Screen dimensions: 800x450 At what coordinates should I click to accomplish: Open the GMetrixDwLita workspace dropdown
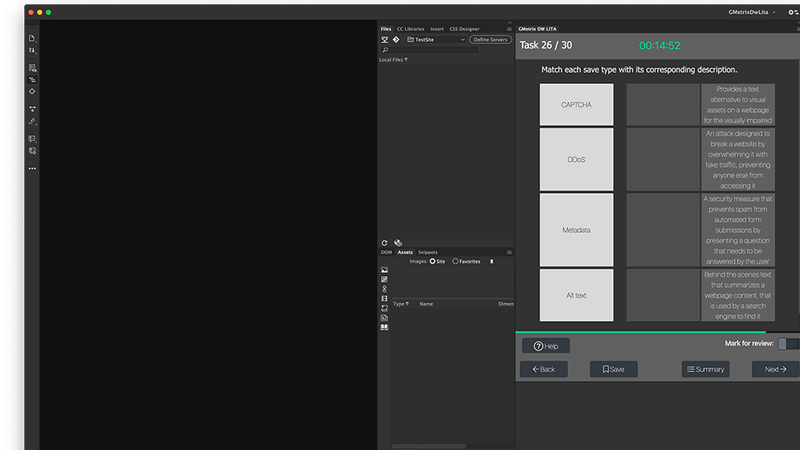(752, 12)
